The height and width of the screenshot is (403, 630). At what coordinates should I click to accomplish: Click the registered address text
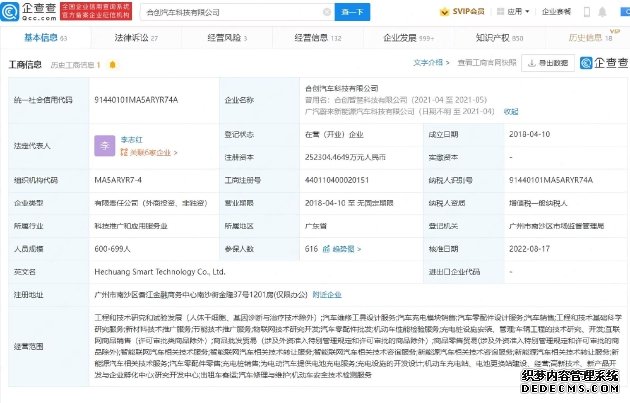(200, 295)
